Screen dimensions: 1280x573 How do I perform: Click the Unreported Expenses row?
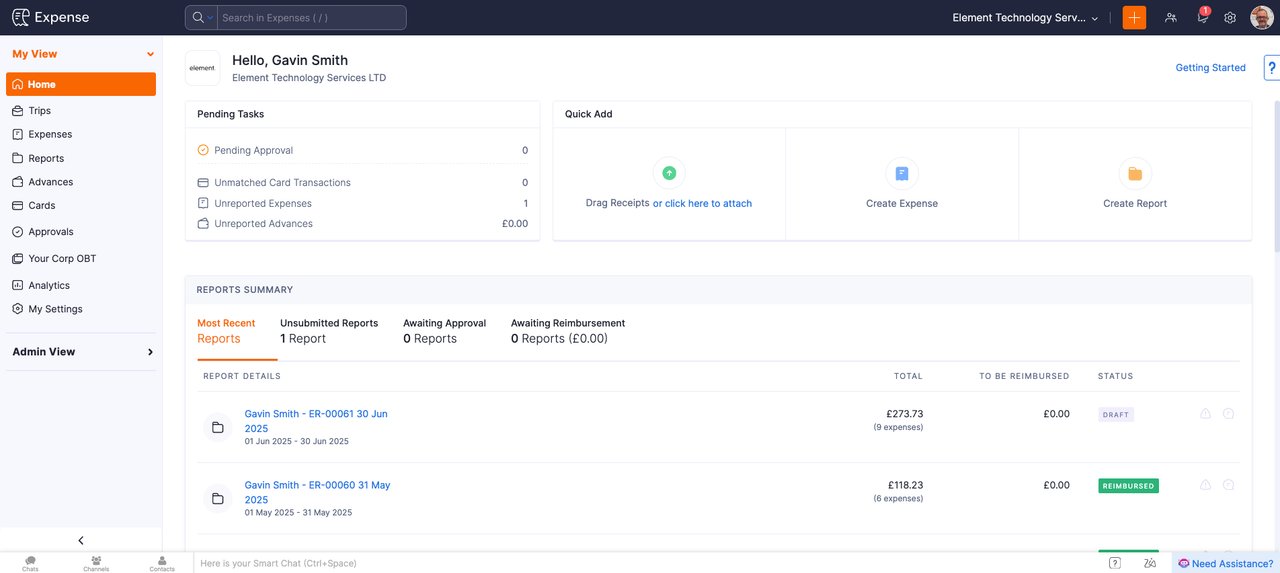(x=363, y=203)
